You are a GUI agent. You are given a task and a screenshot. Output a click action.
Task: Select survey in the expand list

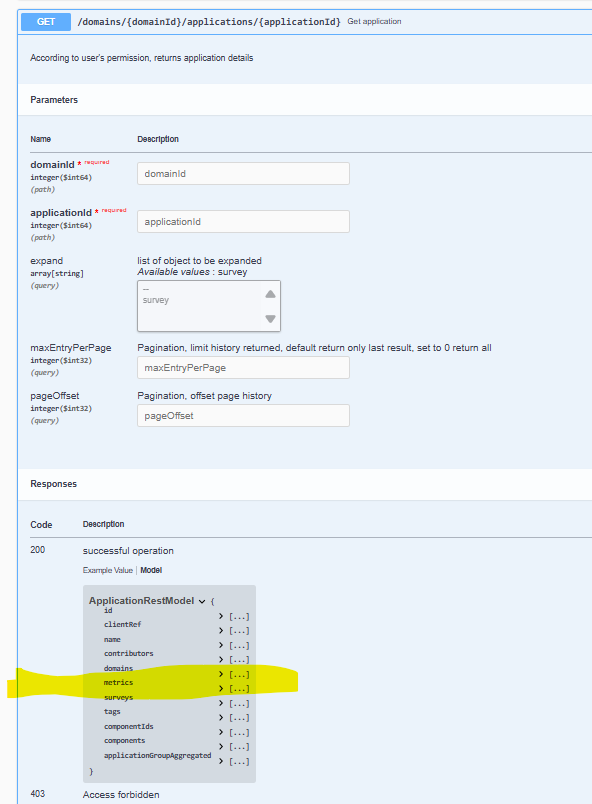(156, 300)
